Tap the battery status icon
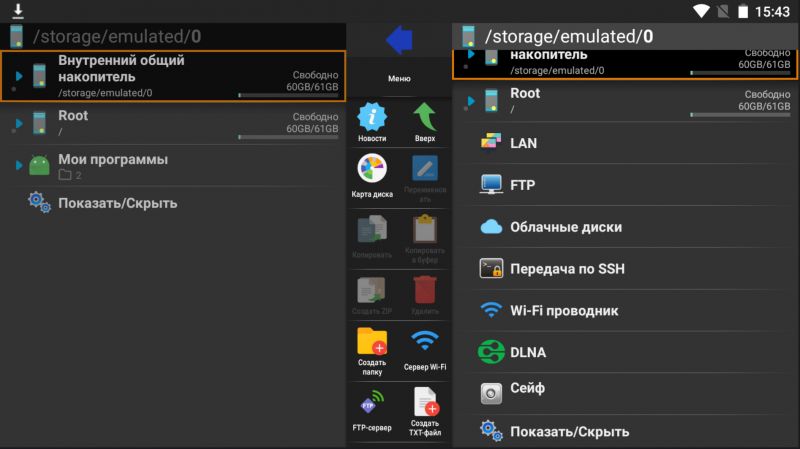This screenshot has height=449, width=800. click(x=743, y=11)
